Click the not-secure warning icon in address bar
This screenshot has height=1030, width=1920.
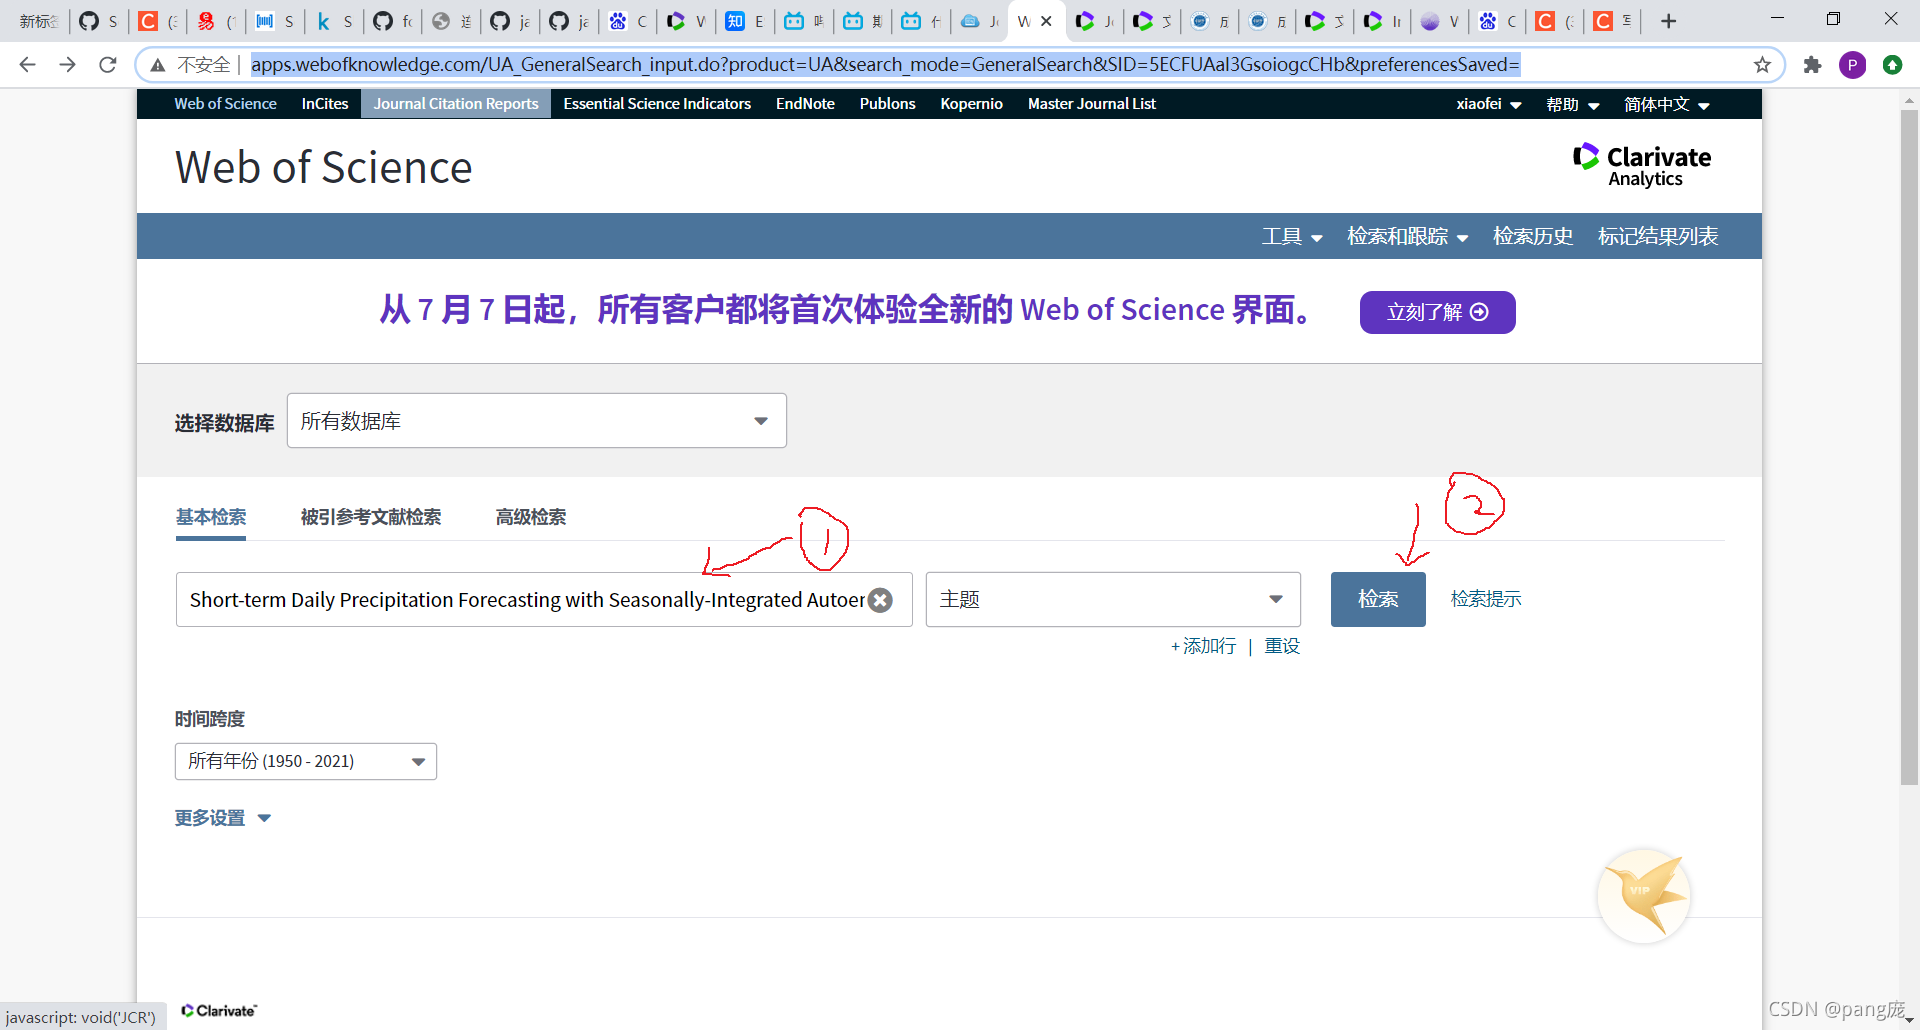(158, 65)
